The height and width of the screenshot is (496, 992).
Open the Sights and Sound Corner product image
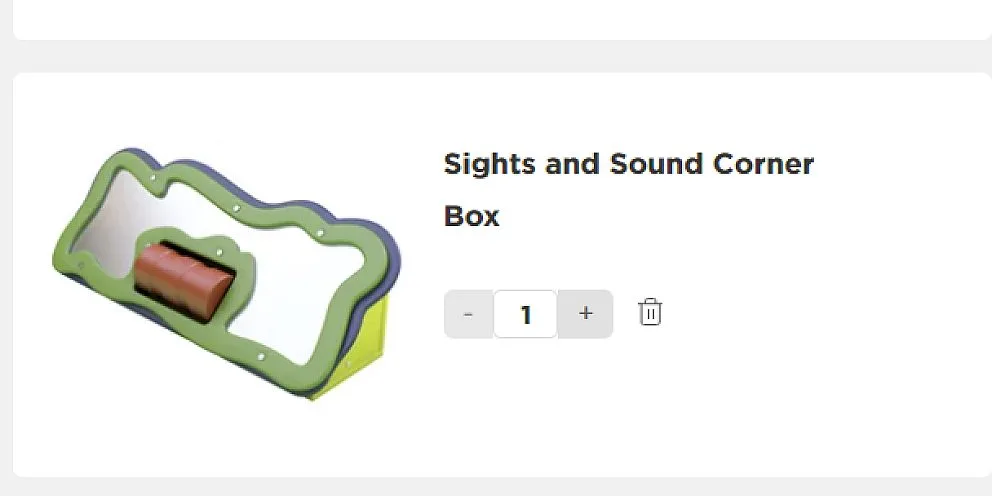[226, 274]
